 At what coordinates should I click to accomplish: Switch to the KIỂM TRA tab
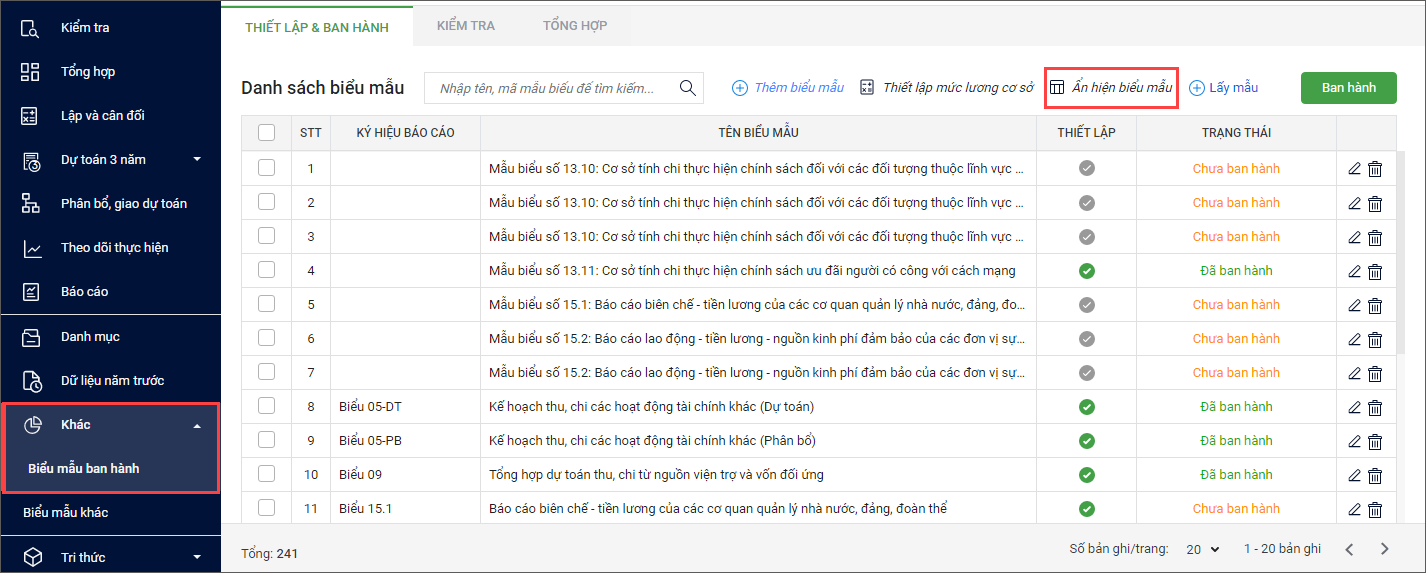coord(465,25)
